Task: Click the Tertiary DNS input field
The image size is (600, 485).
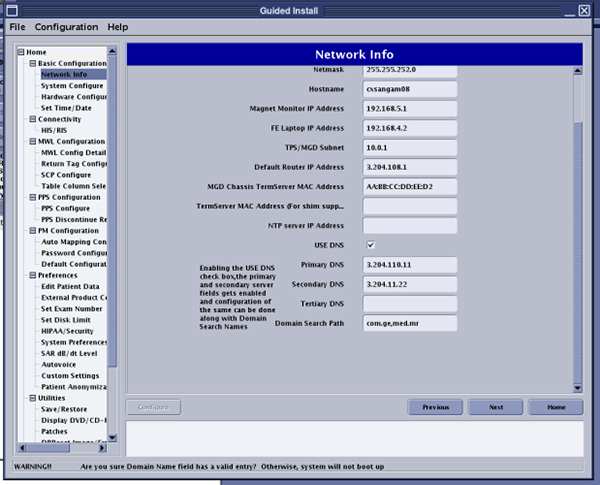Action: (x=409, y=303)
